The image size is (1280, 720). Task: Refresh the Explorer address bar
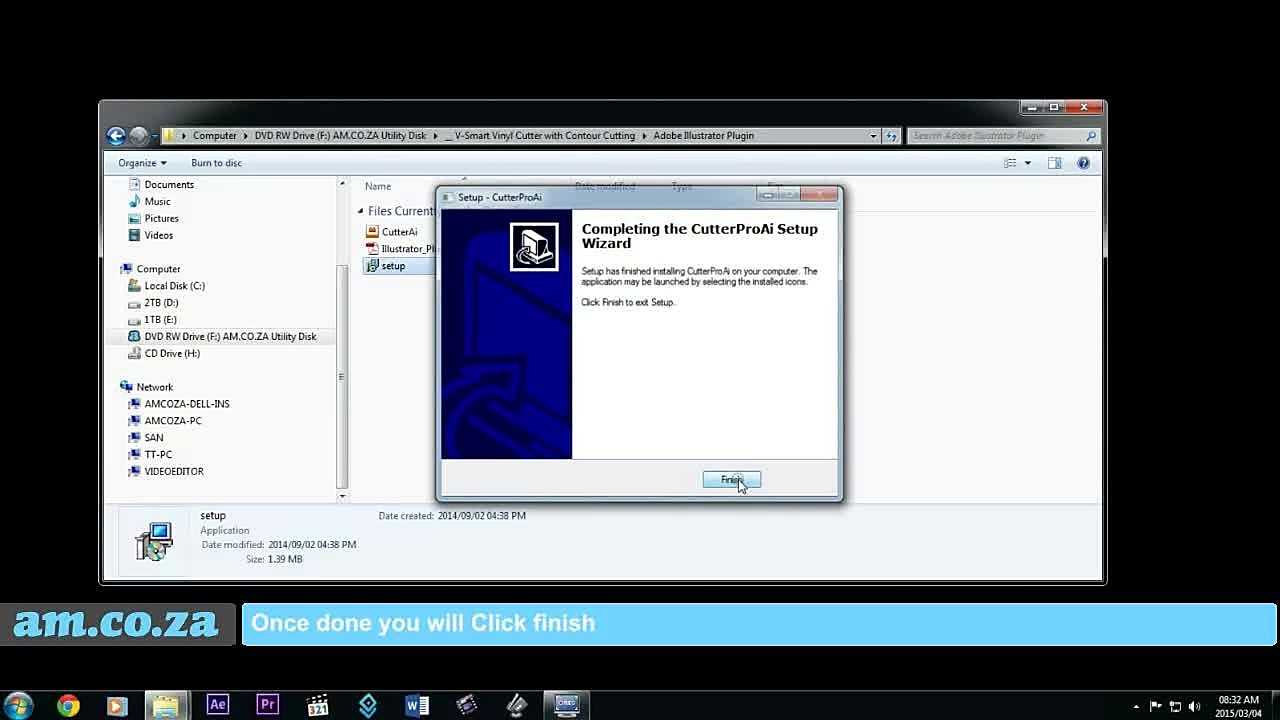(x=891, y=135)
